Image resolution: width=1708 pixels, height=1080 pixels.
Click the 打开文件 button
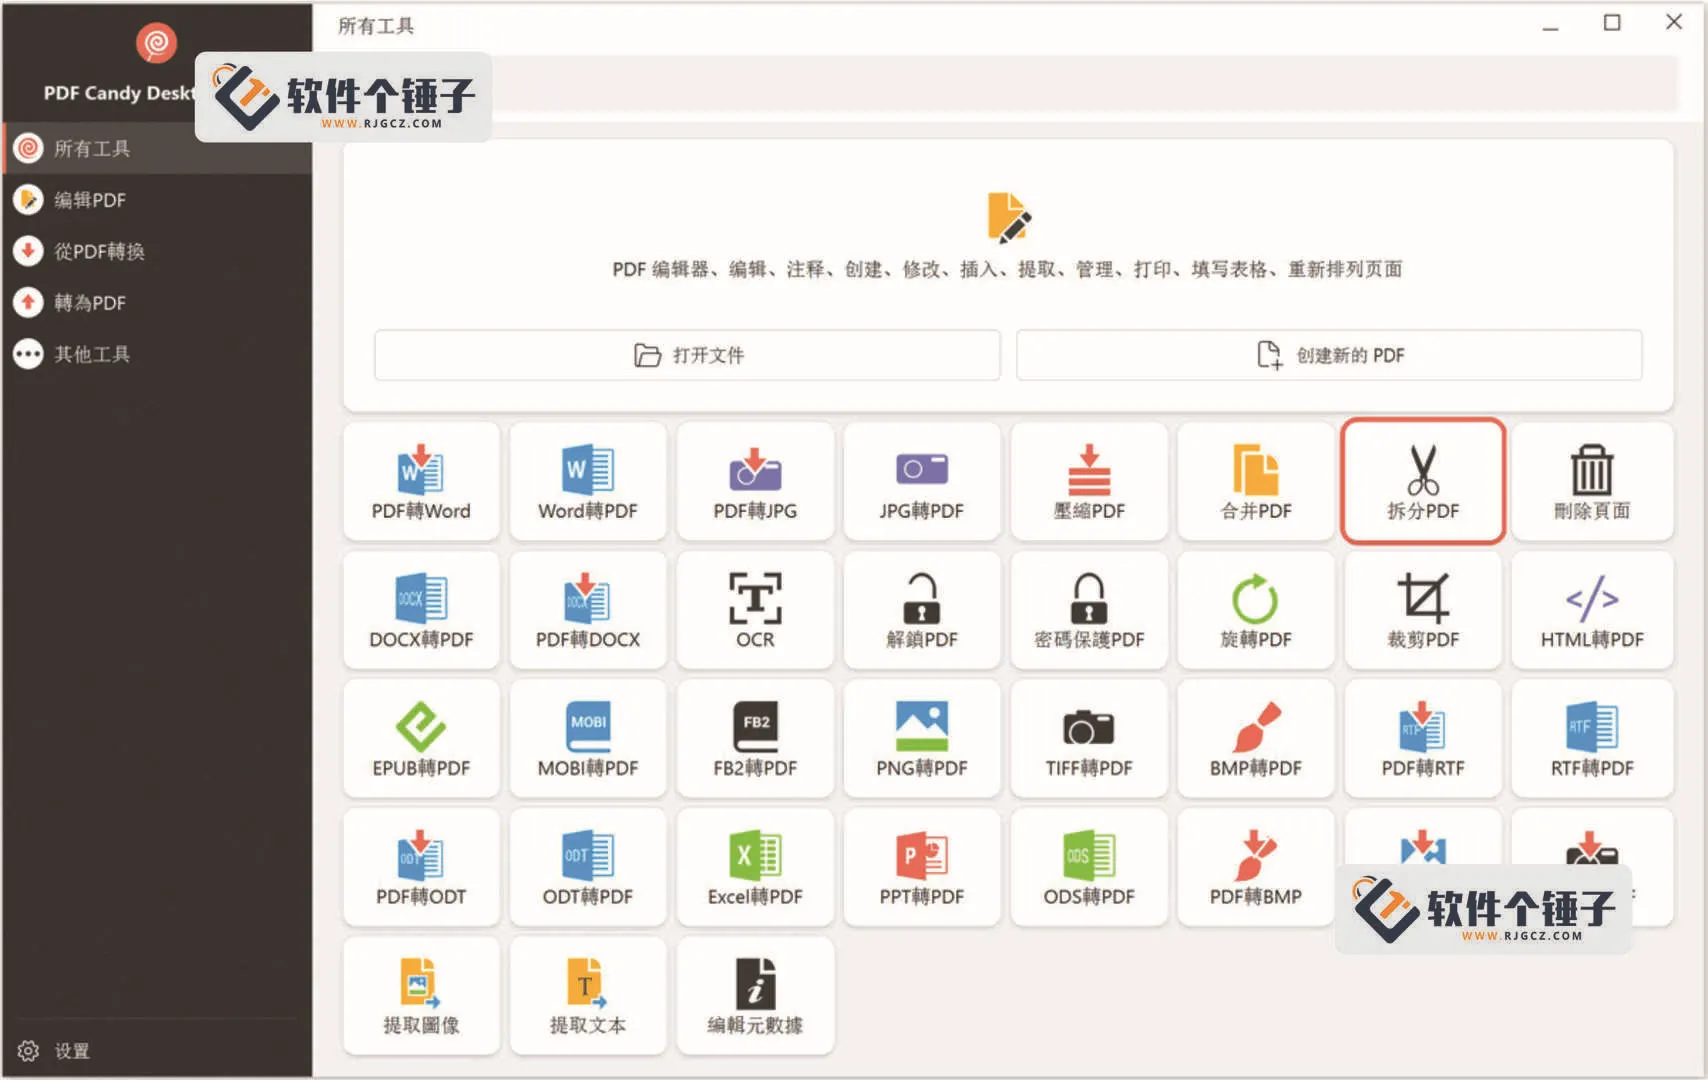[x=686, y=355]
